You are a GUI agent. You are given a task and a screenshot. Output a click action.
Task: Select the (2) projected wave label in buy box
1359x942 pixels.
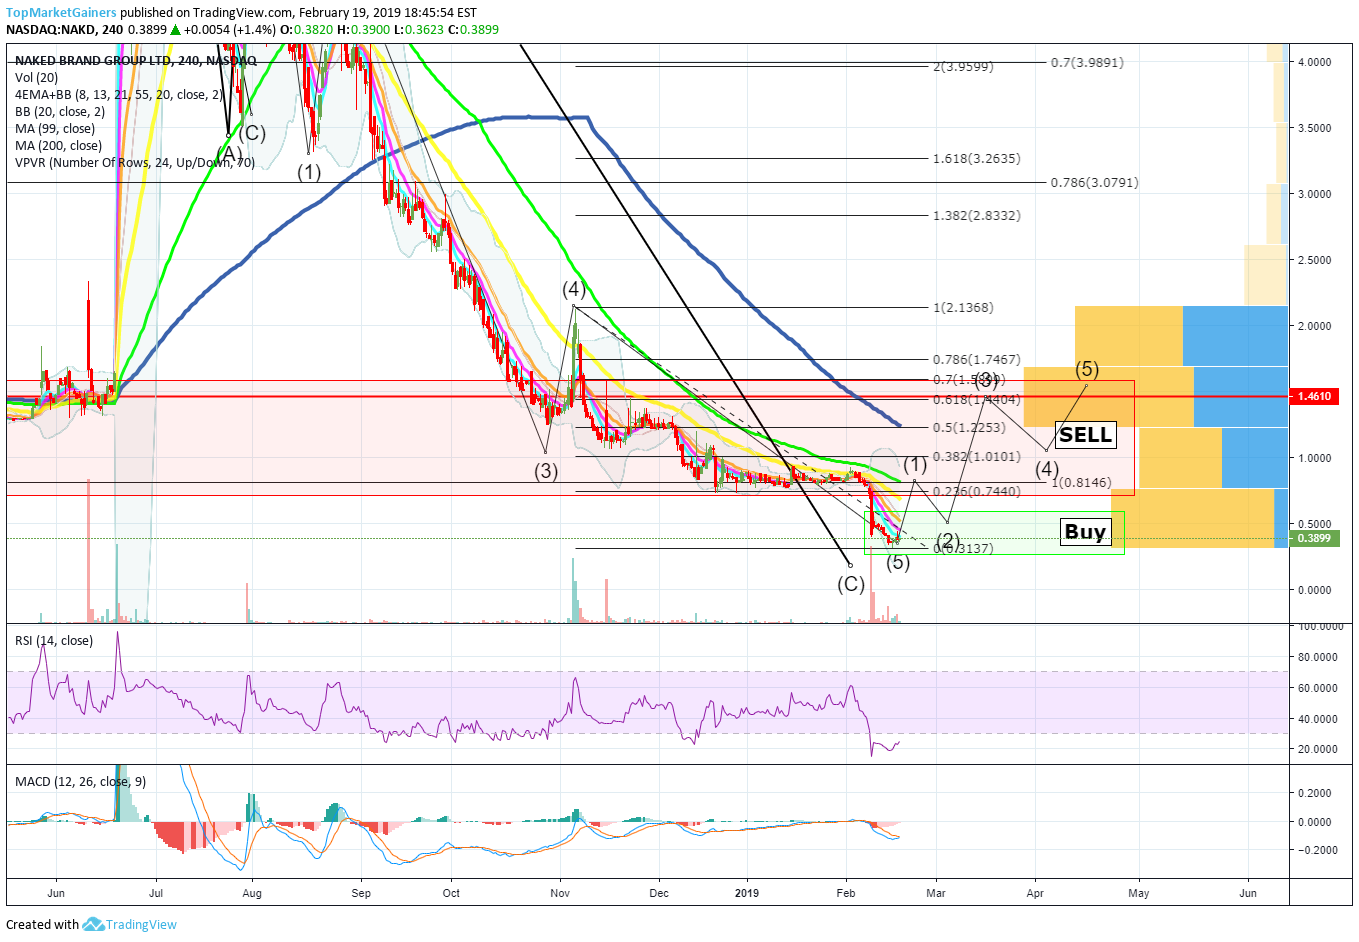point(948,541)
